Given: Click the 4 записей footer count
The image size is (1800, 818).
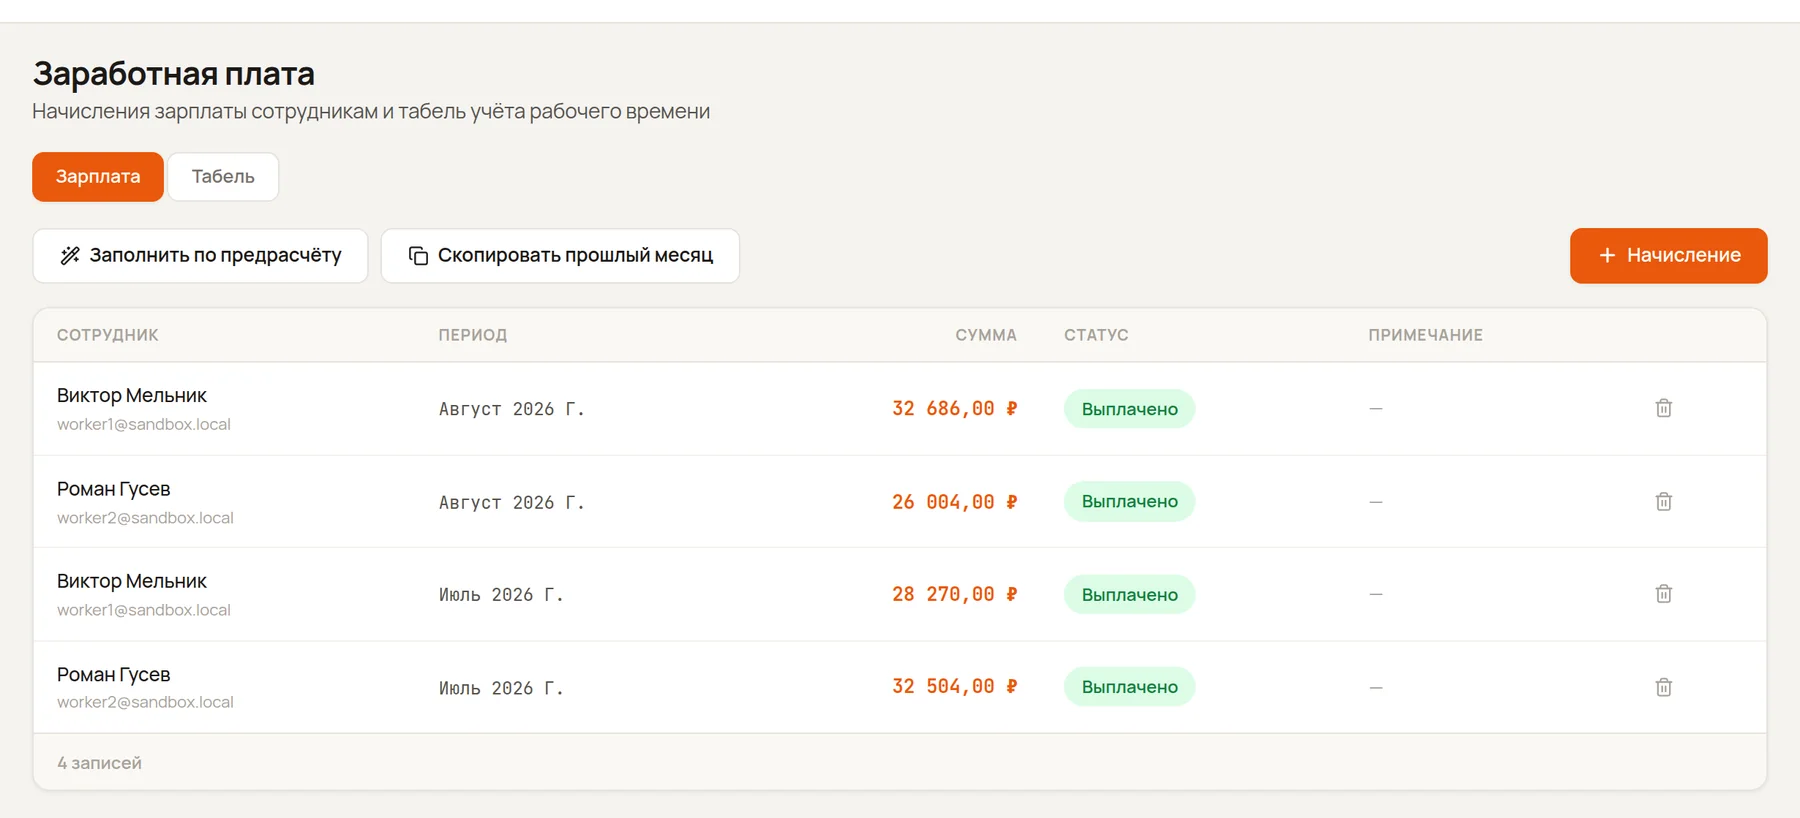Looking at the screenshot, I should pos(99,763).
